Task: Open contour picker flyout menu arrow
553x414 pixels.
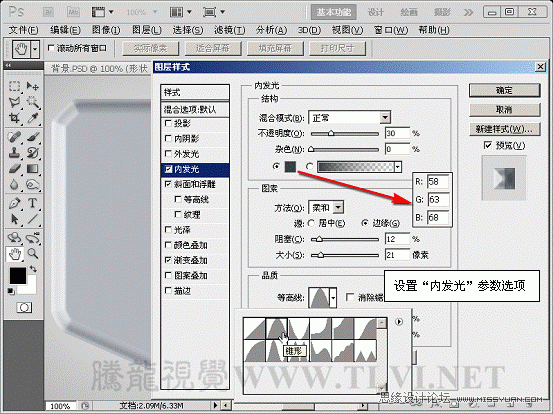Action: [x=399, y=322]
